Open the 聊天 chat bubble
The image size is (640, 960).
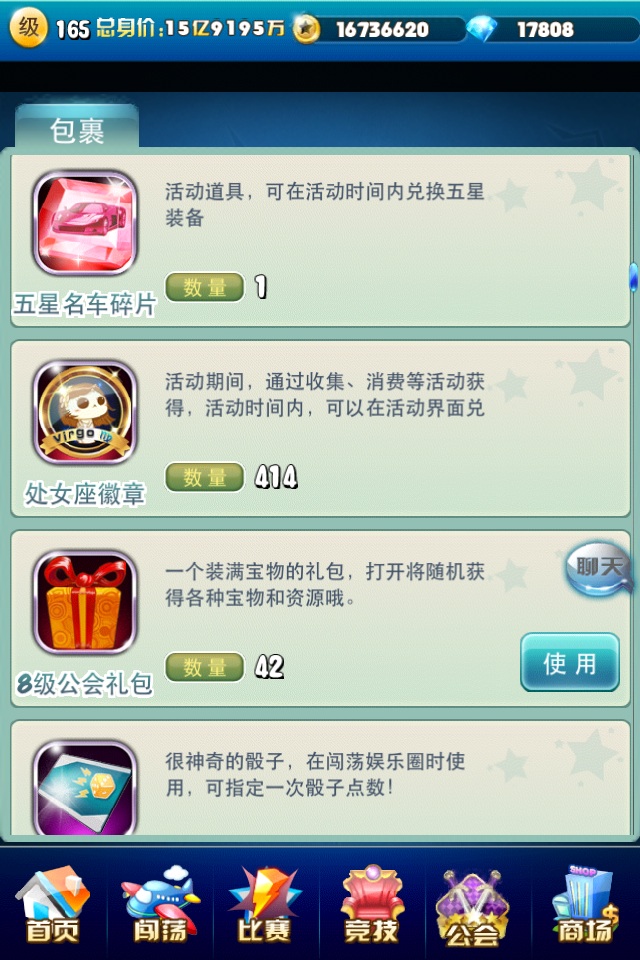pos(598,568)
